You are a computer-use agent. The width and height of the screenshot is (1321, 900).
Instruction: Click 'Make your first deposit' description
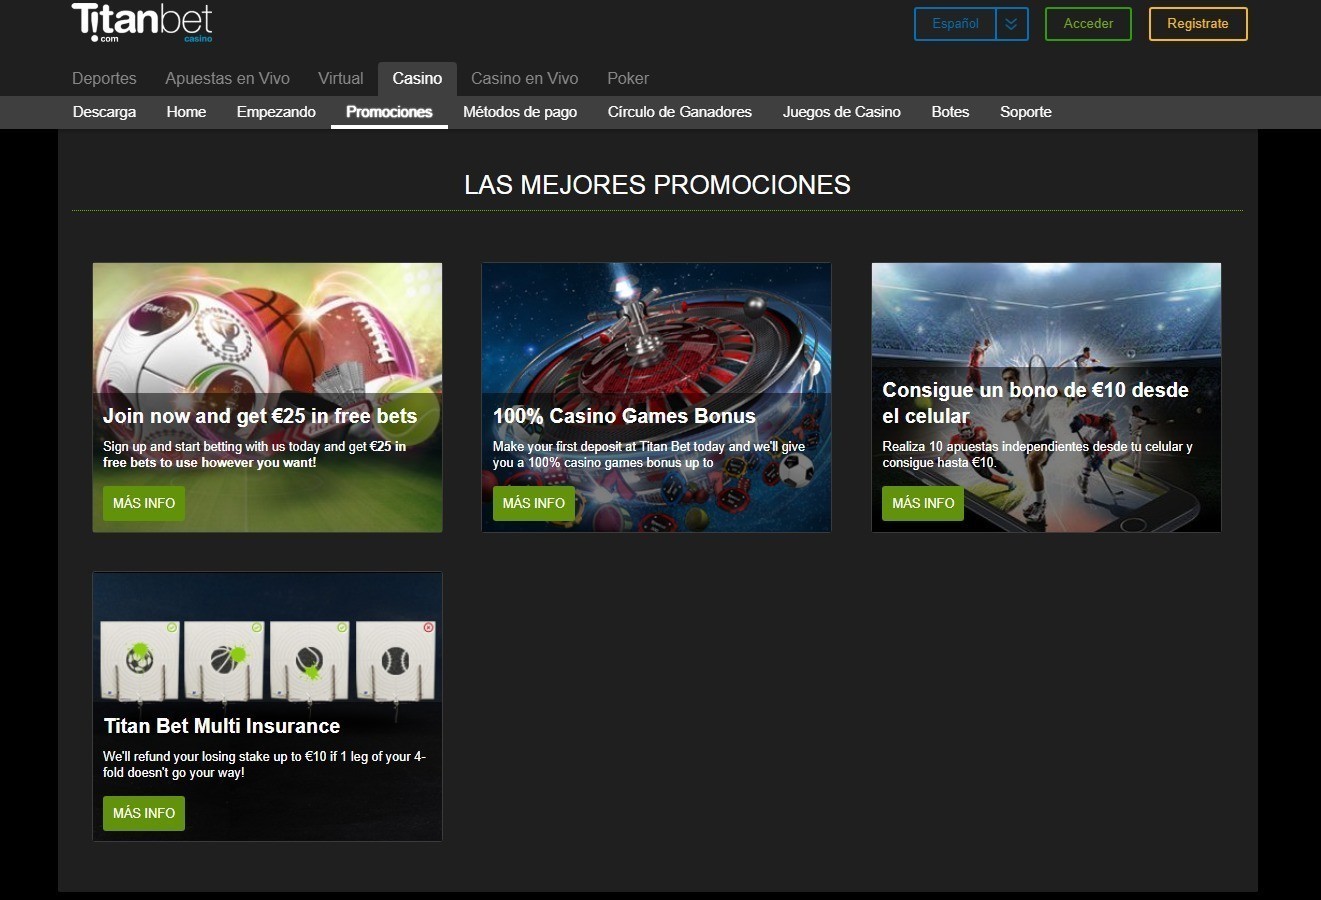pyautogui.click(x=649, y=455)
